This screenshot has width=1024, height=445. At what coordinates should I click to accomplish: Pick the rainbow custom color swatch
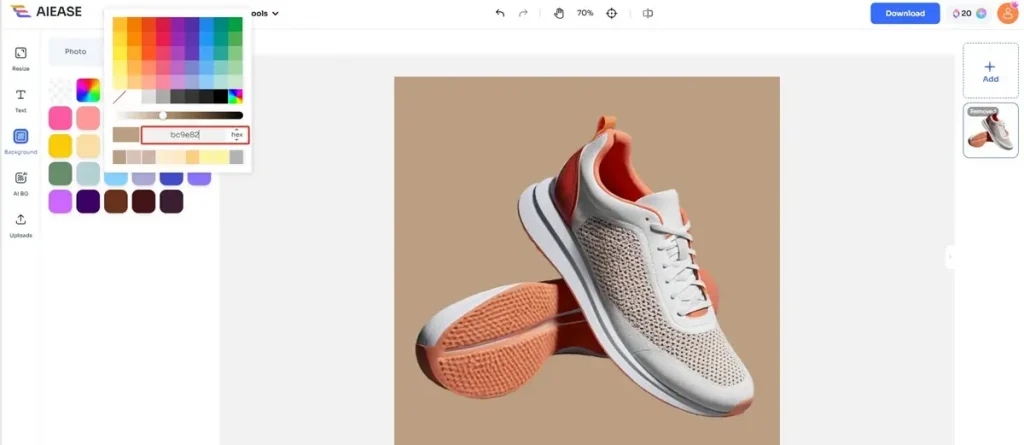[88, 90]
